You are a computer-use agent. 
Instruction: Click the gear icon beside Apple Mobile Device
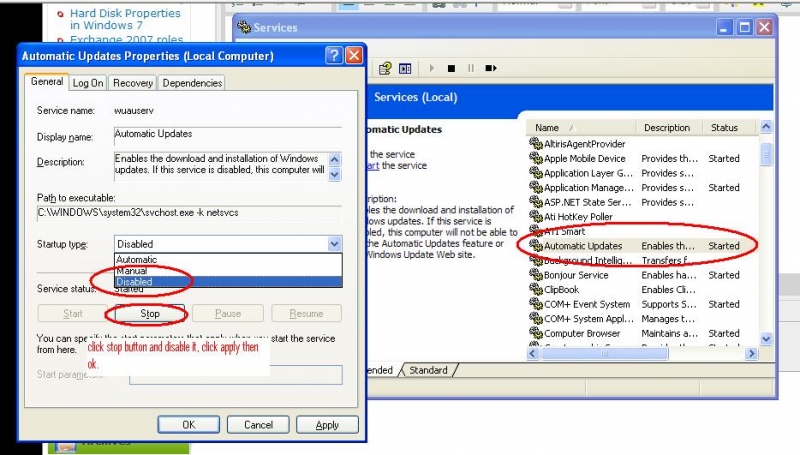(x=534, y=158)
